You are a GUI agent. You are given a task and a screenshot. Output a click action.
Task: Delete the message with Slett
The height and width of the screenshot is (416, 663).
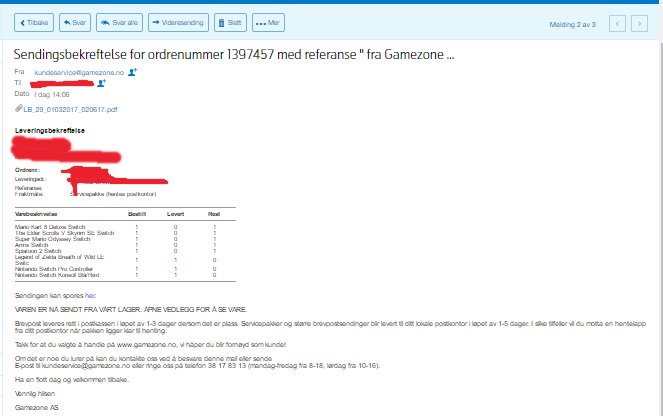tap(230, 23)
